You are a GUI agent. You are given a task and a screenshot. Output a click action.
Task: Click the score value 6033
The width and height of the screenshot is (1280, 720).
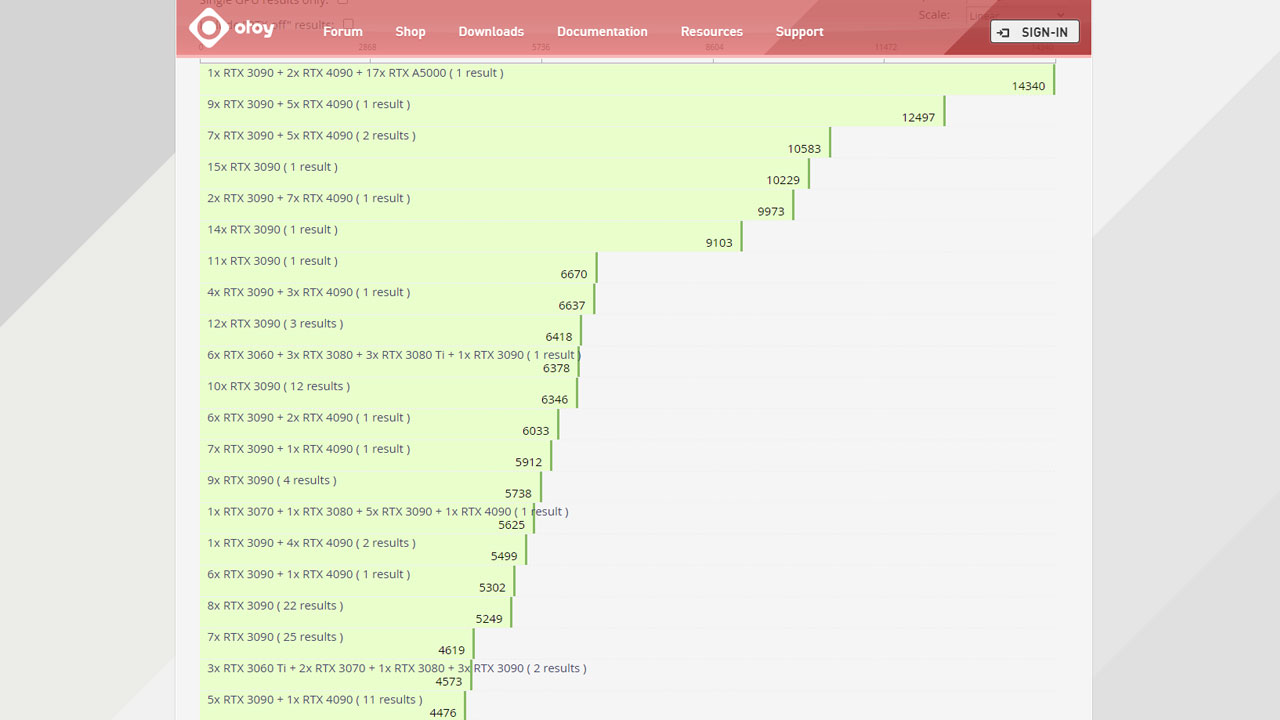(x=536, y=431)
